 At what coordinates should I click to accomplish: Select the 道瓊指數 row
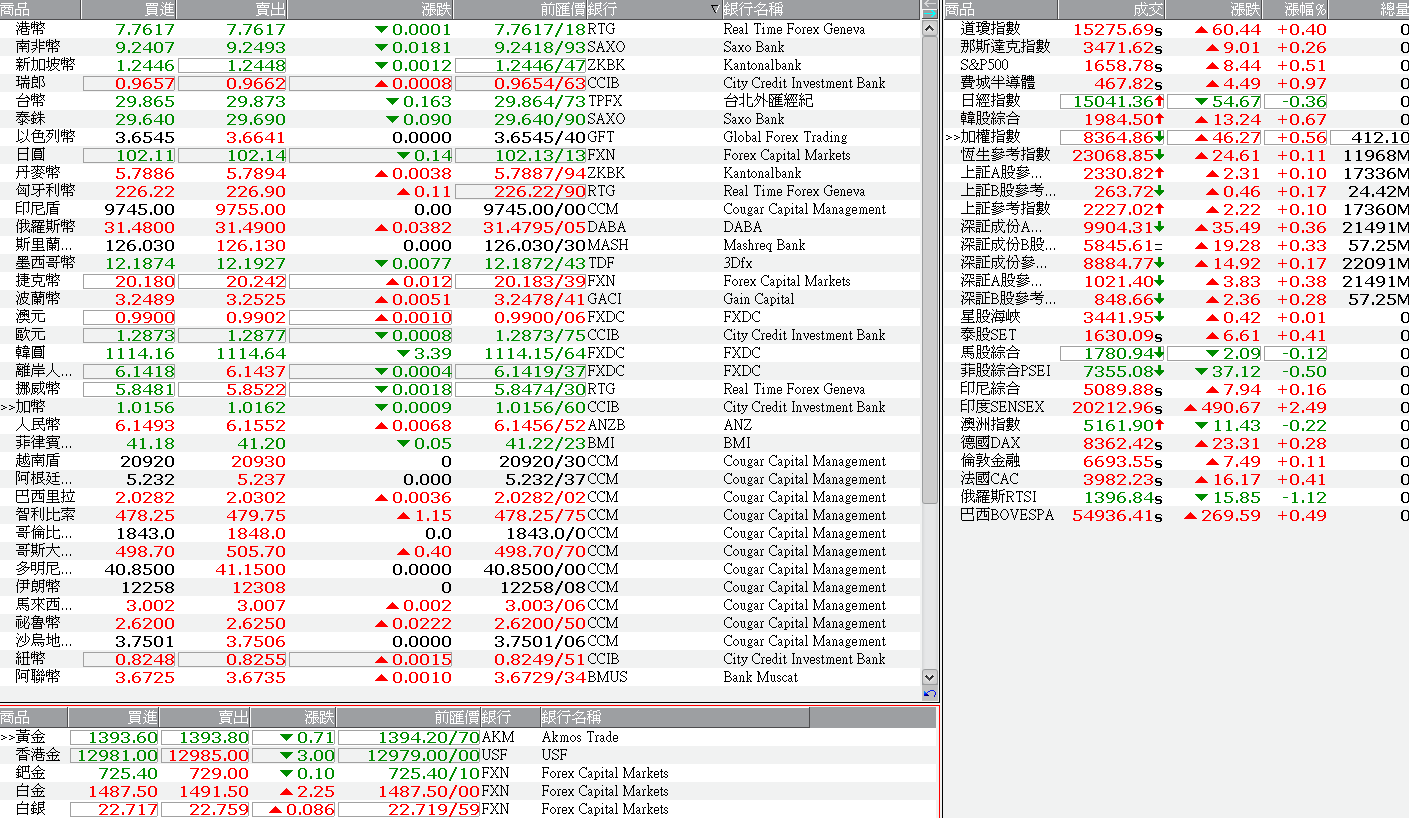pos(1177,29)
